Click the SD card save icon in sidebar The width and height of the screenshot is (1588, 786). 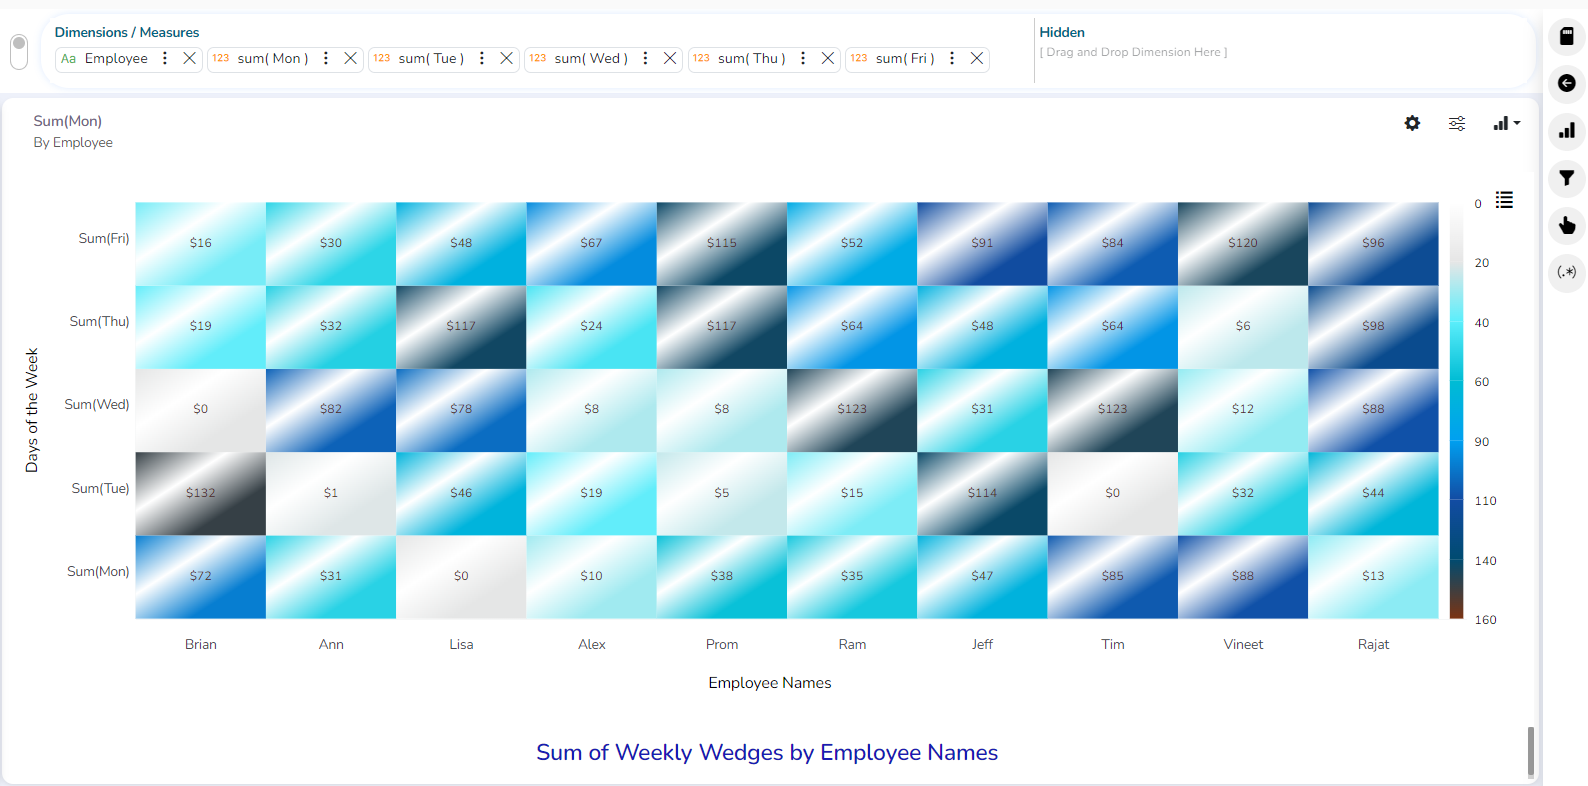(1566, 36)
